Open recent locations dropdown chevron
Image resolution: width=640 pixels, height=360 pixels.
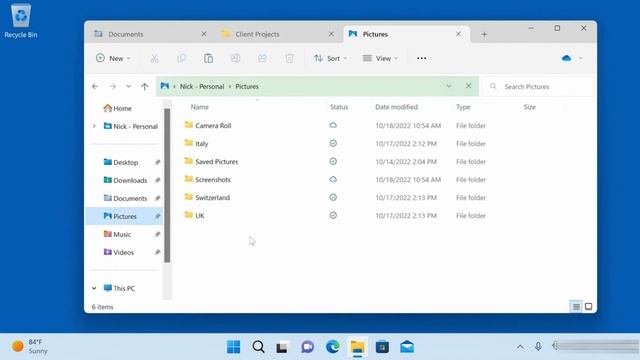(x=129, y=87)
